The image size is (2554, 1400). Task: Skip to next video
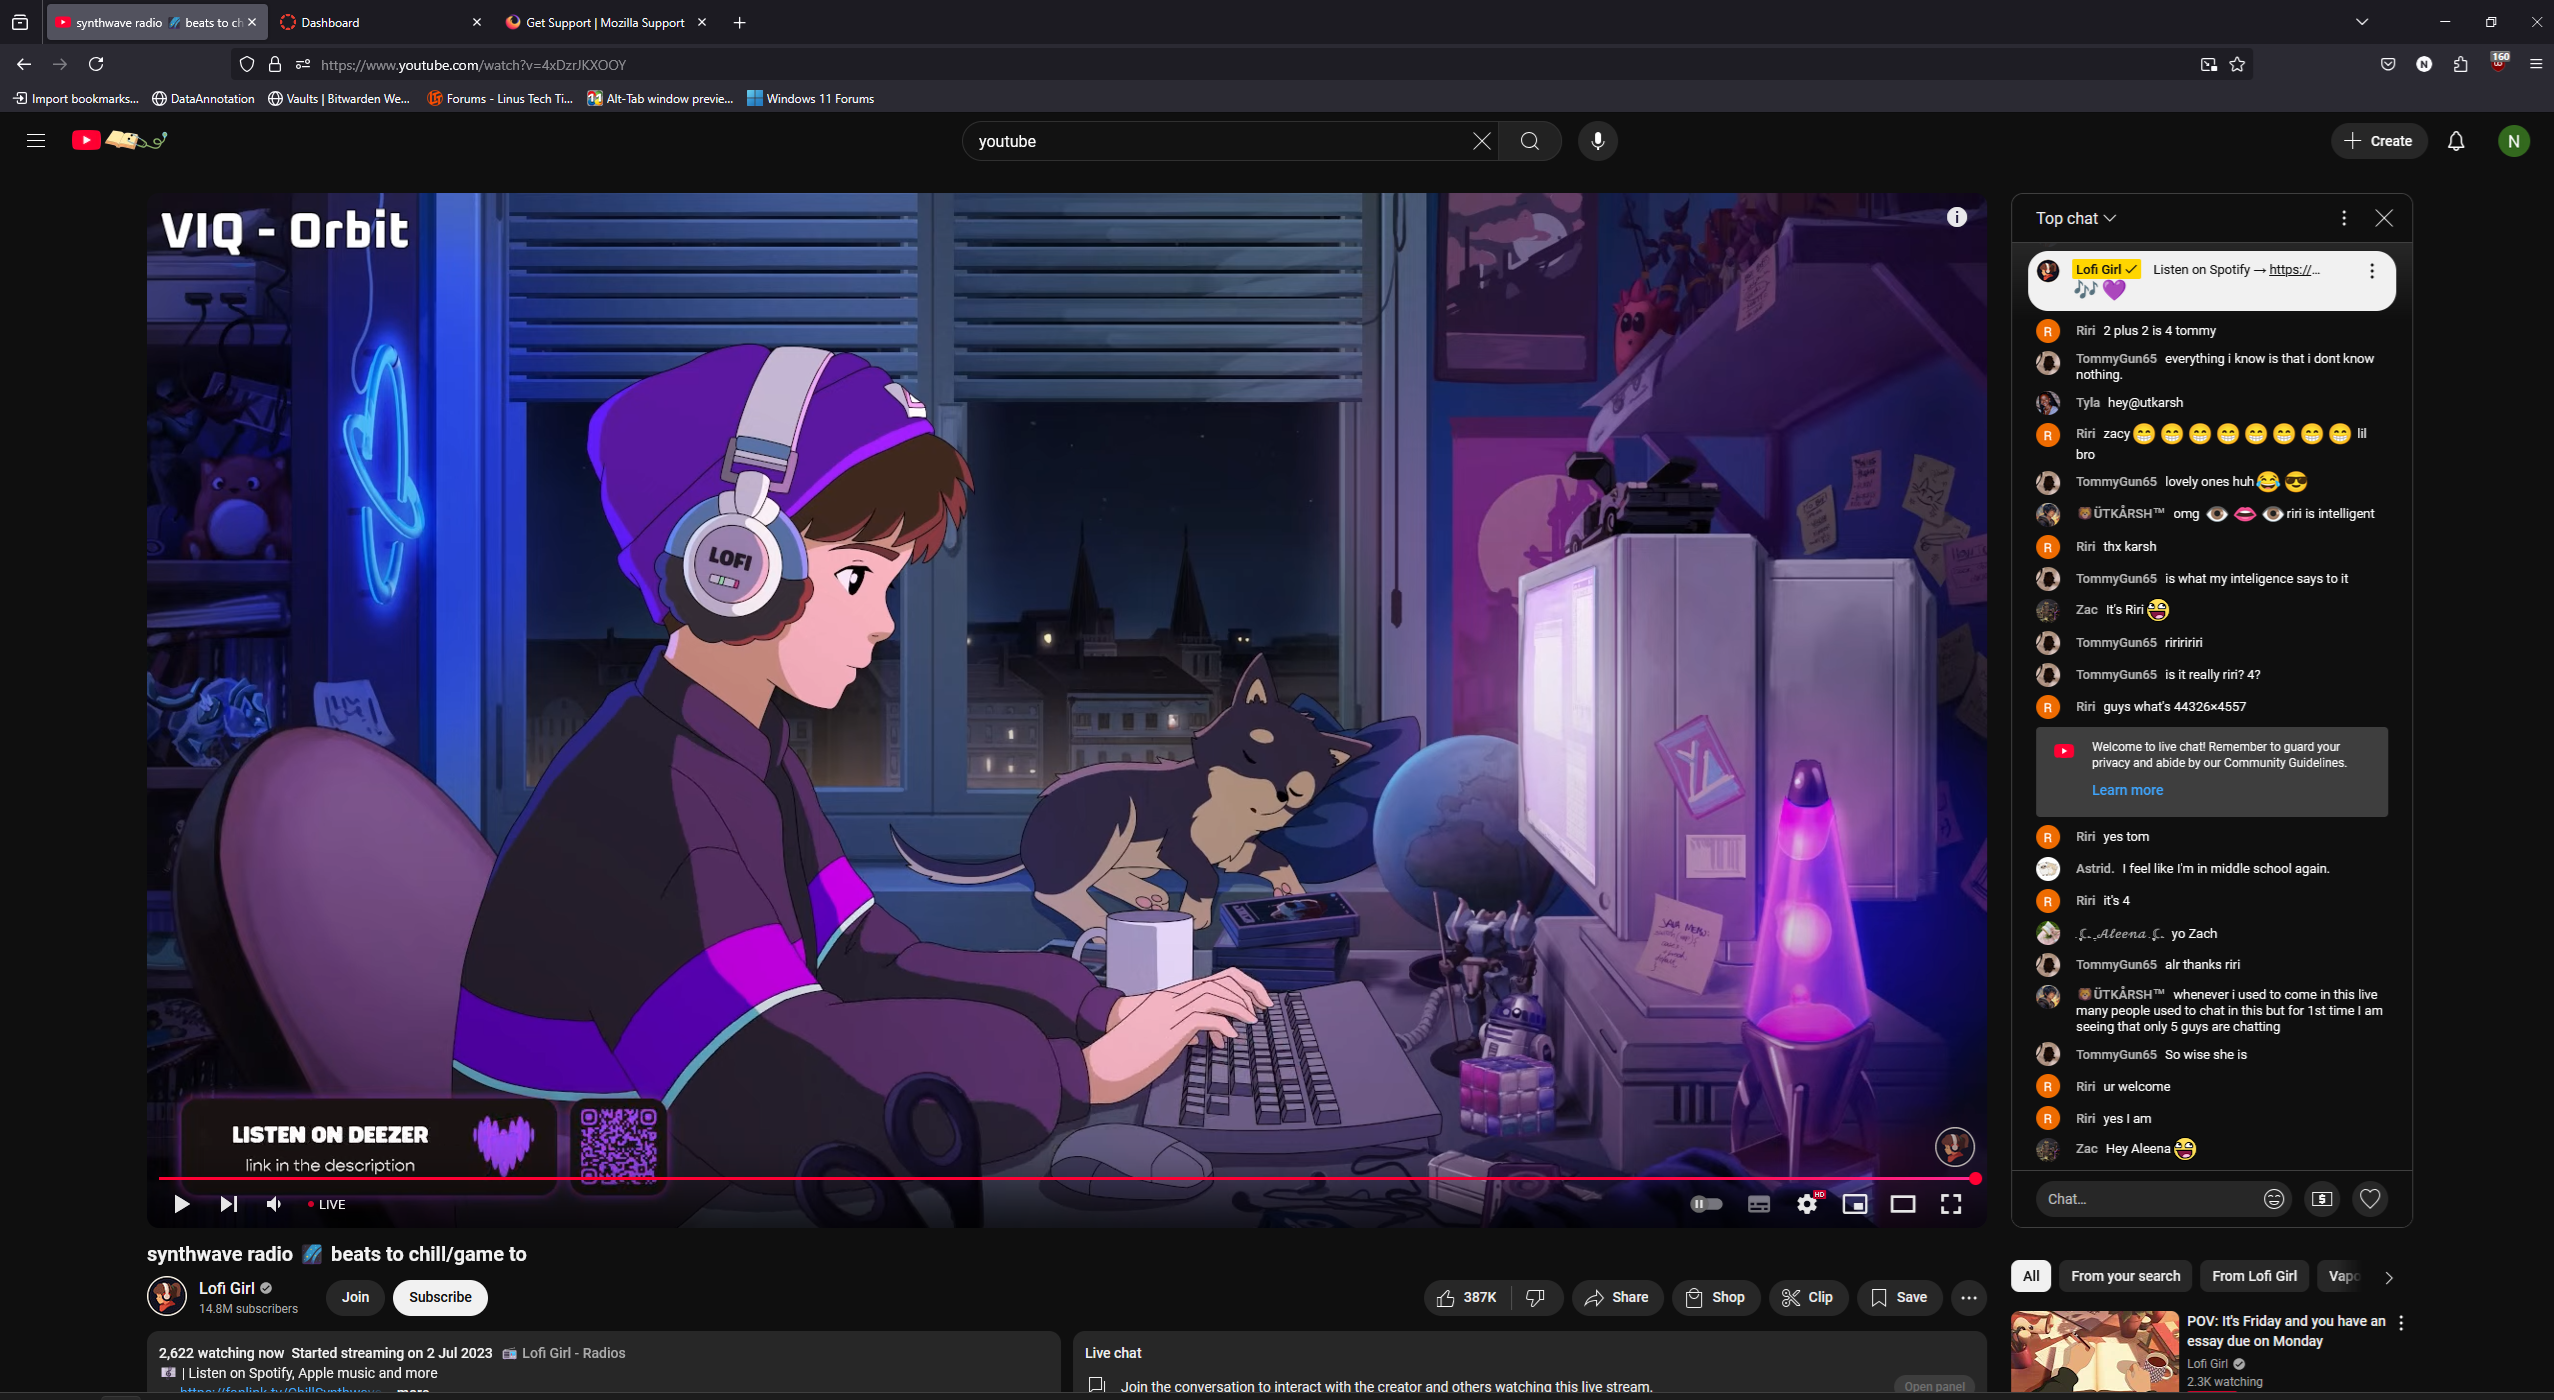tap(228, 1204)
